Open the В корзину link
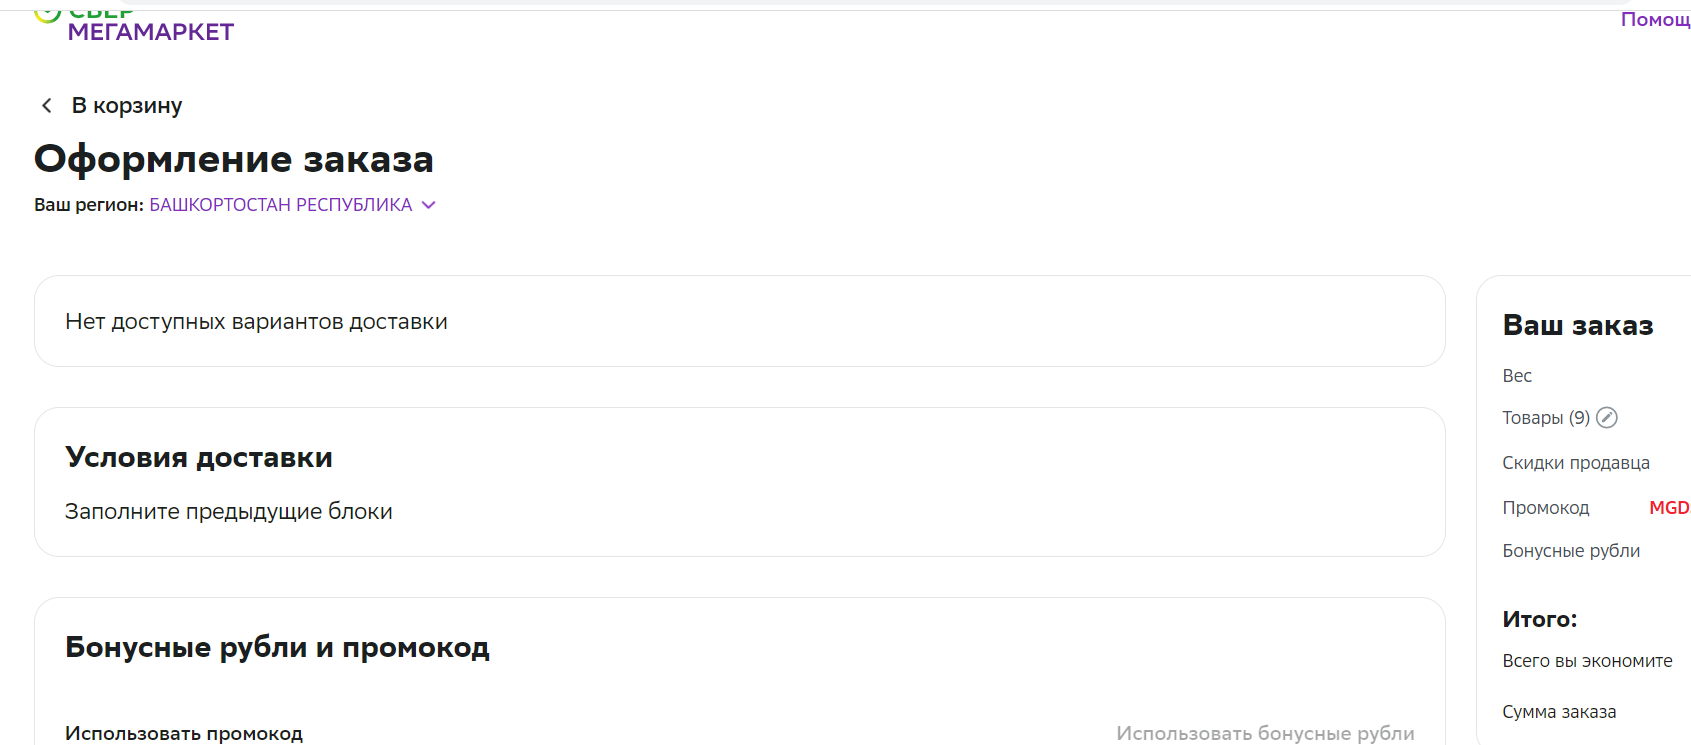Viewport: 1691px width, 745px height. click(127, 106)
